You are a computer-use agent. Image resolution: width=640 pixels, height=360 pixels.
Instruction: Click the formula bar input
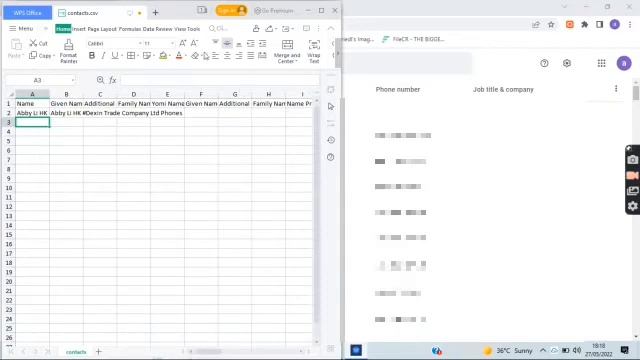click(220, 80)
